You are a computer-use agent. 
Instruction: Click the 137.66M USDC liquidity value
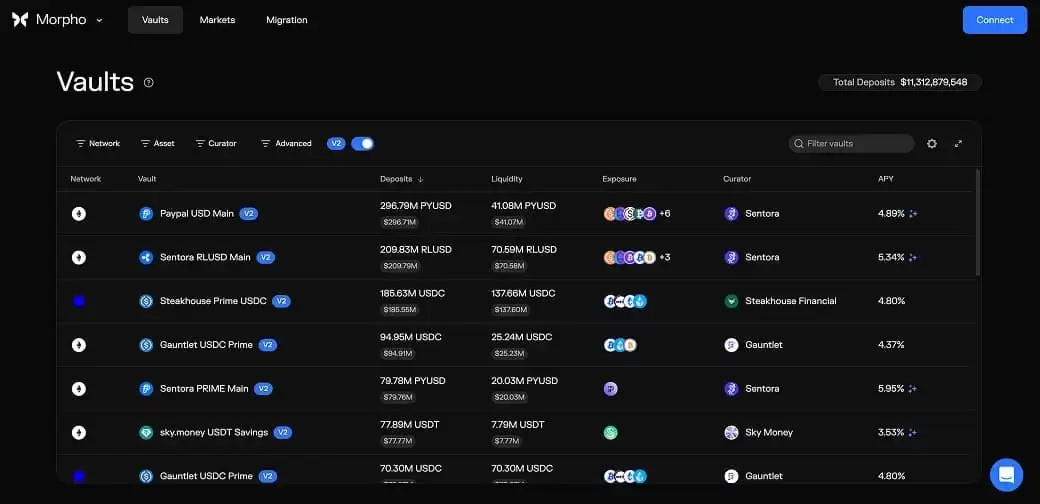tap(523, 293)
